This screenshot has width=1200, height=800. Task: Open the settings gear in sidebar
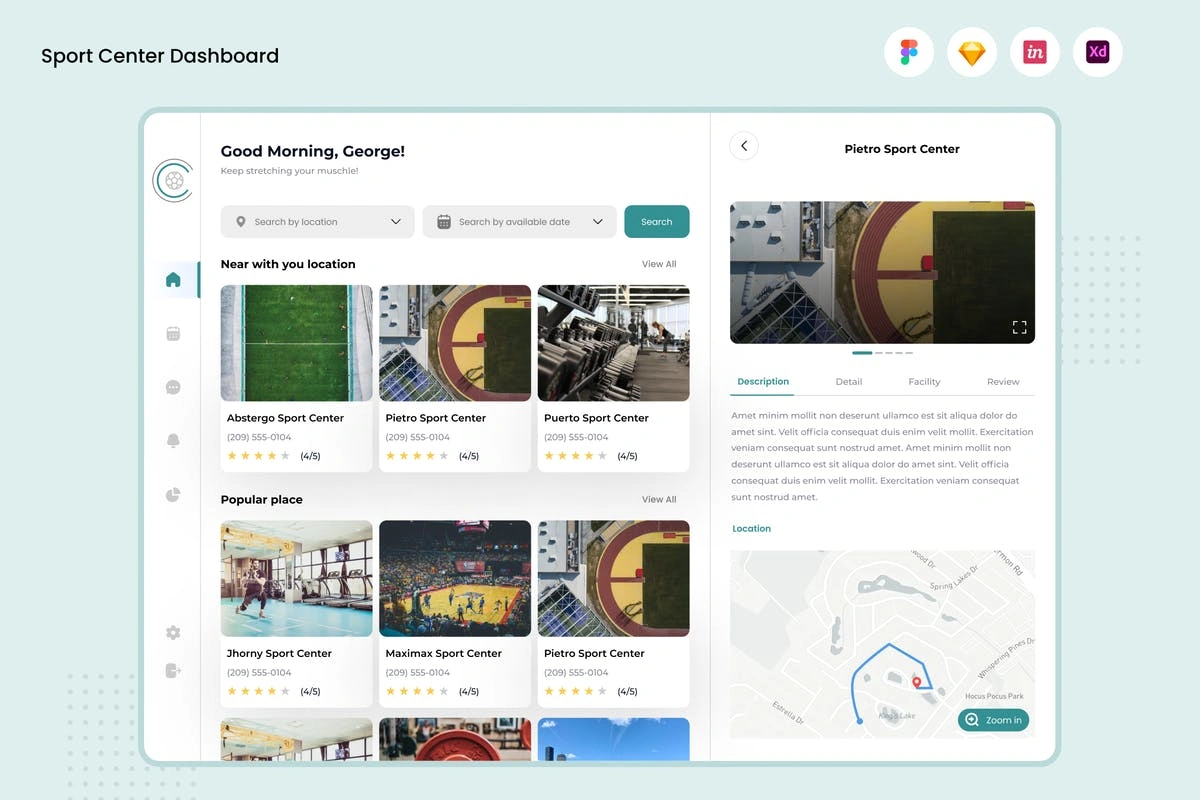pos(173,632)
